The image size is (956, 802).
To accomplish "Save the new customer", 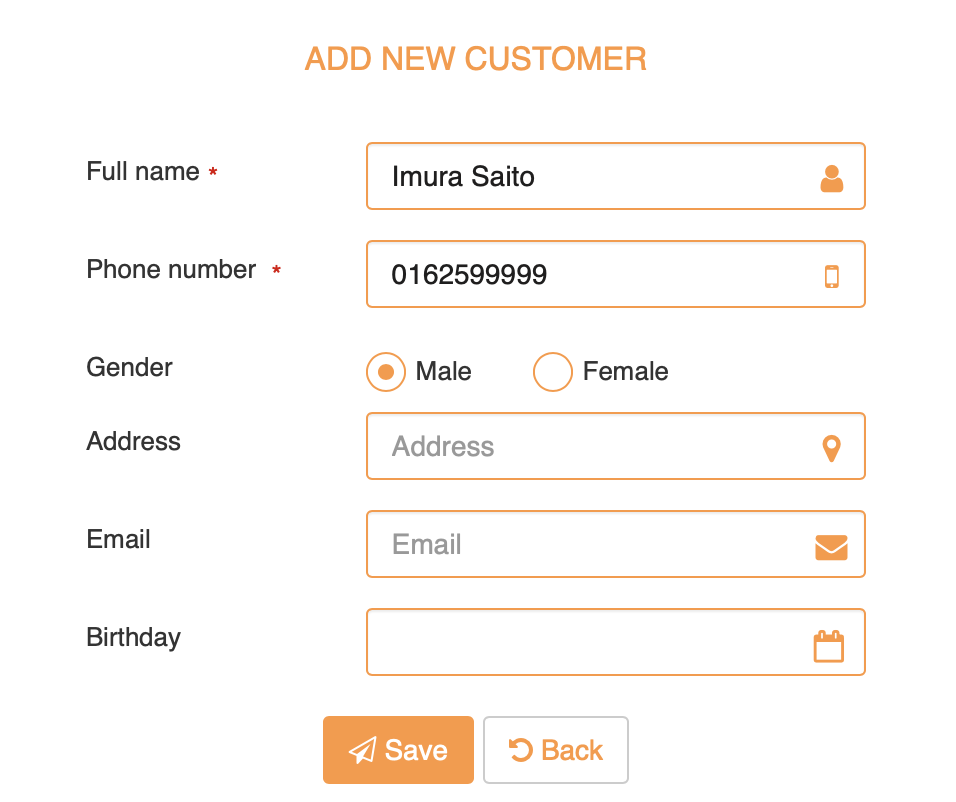I will 398,750.
